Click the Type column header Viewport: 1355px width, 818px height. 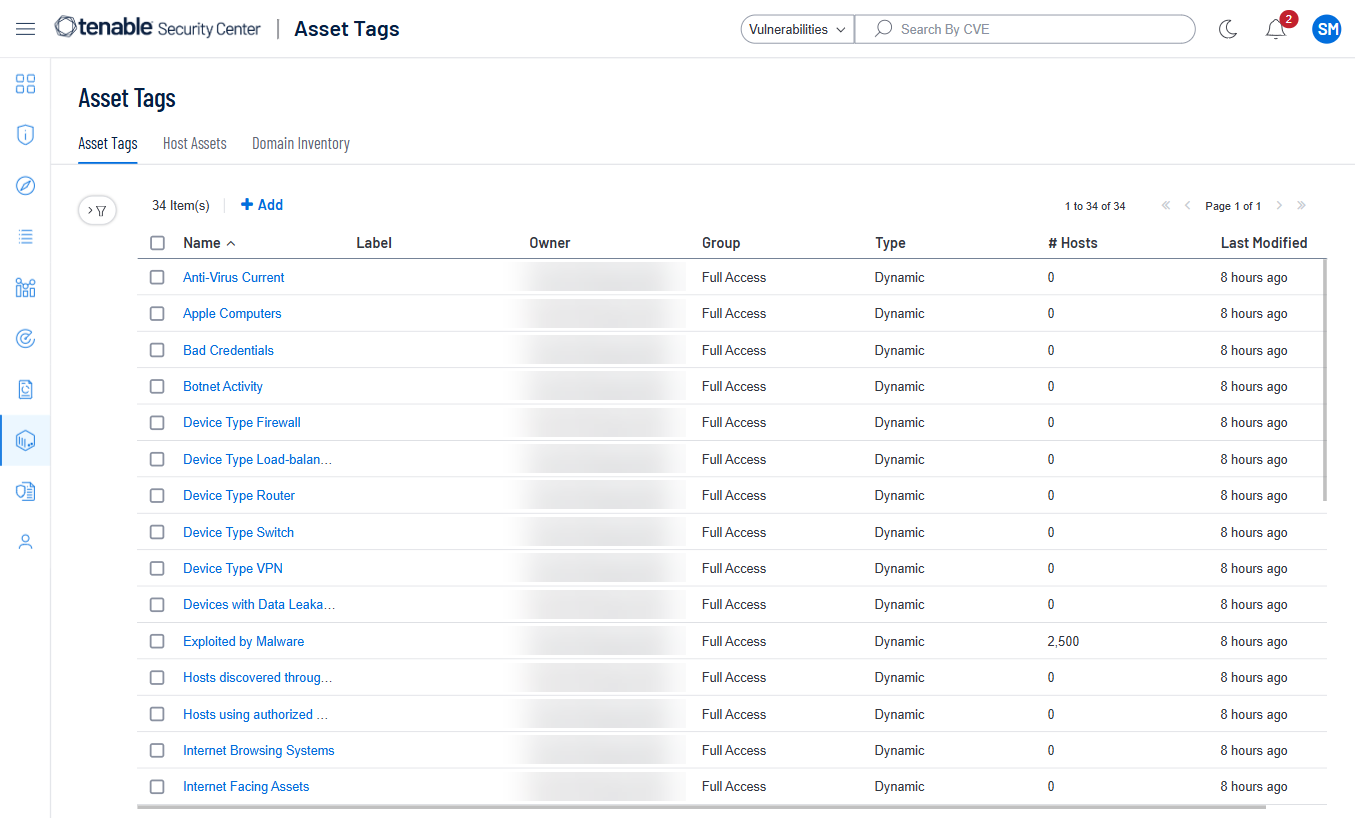(x=890, y=243)
